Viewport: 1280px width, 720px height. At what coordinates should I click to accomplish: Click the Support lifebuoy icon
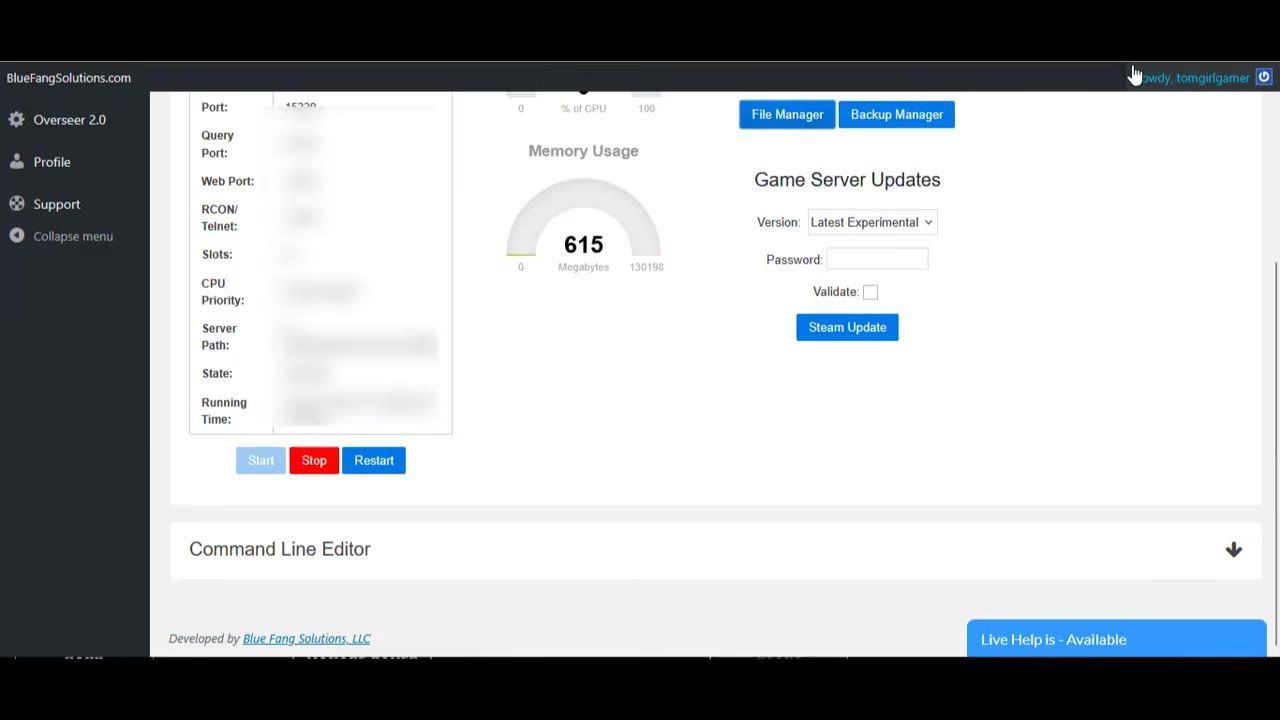pos(16,203)
